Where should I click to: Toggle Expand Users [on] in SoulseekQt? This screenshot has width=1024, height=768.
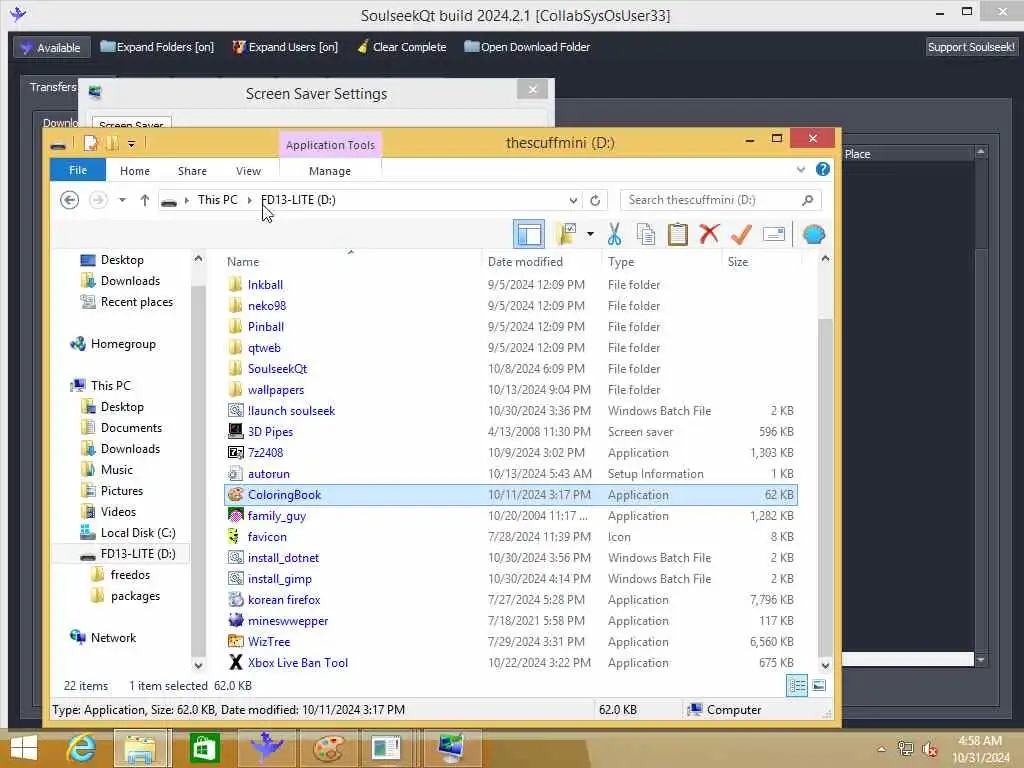pyautogui.click(x=285, y=47)
